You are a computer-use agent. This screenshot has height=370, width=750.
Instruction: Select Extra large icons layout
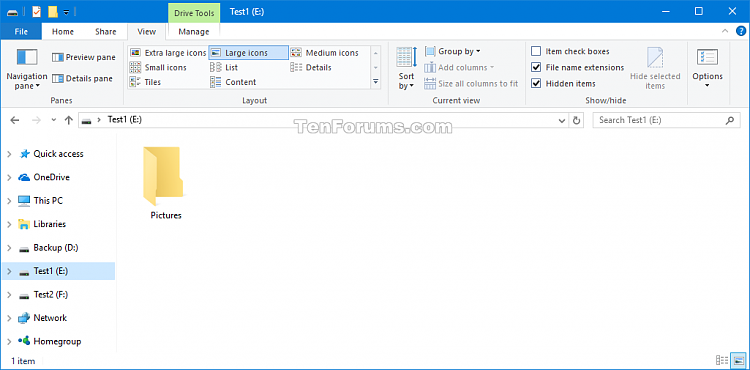pos(168,53)
